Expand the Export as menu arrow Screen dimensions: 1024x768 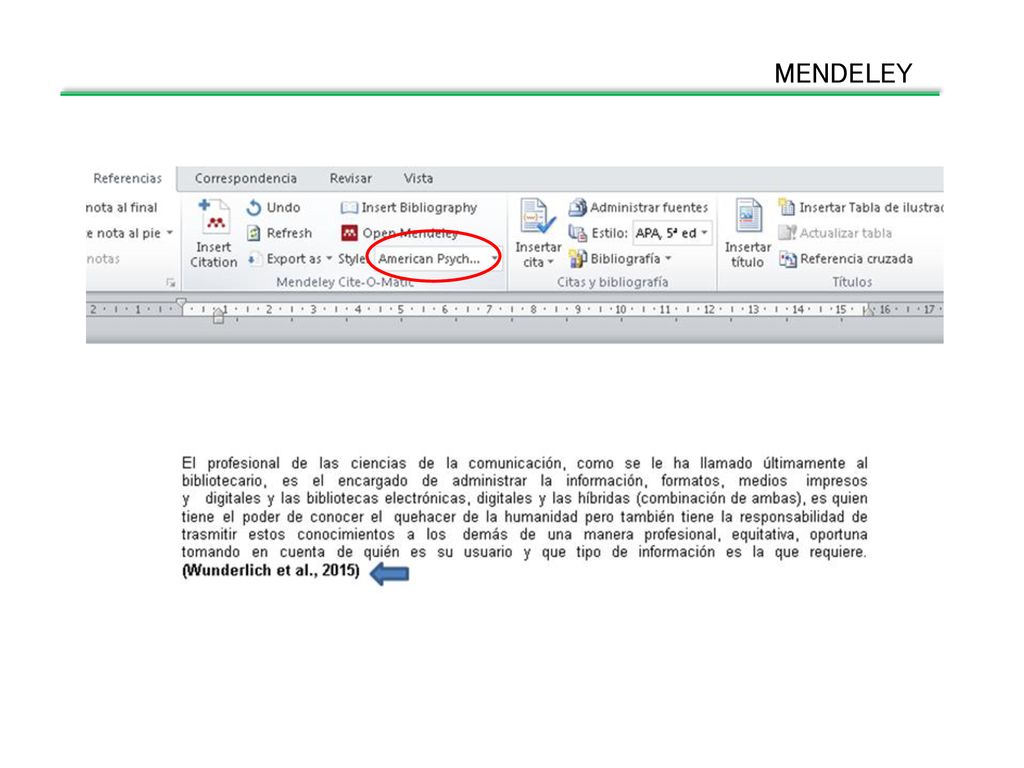tap(328, 259)
